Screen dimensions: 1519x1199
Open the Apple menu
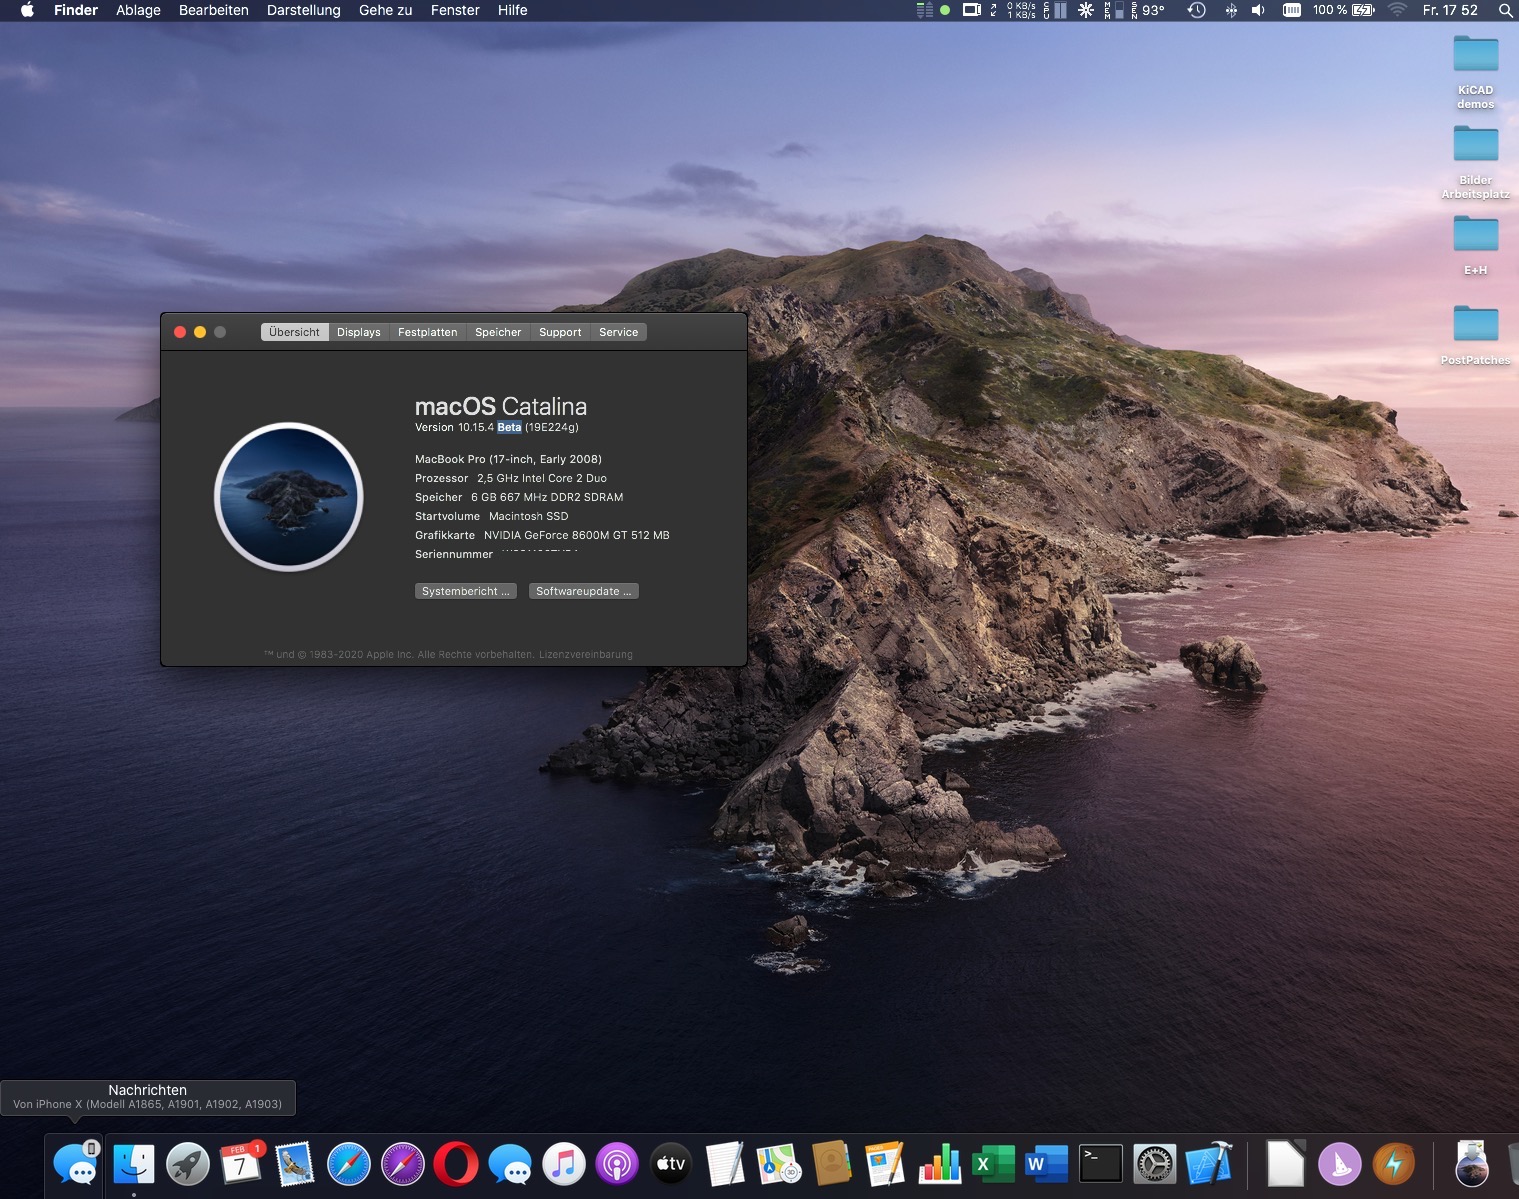[x=27, y=10]
